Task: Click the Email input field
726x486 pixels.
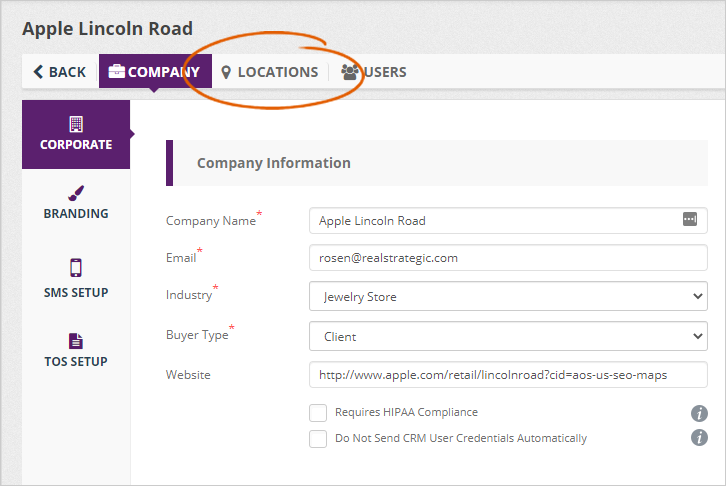Action: (x=508, y=257)
